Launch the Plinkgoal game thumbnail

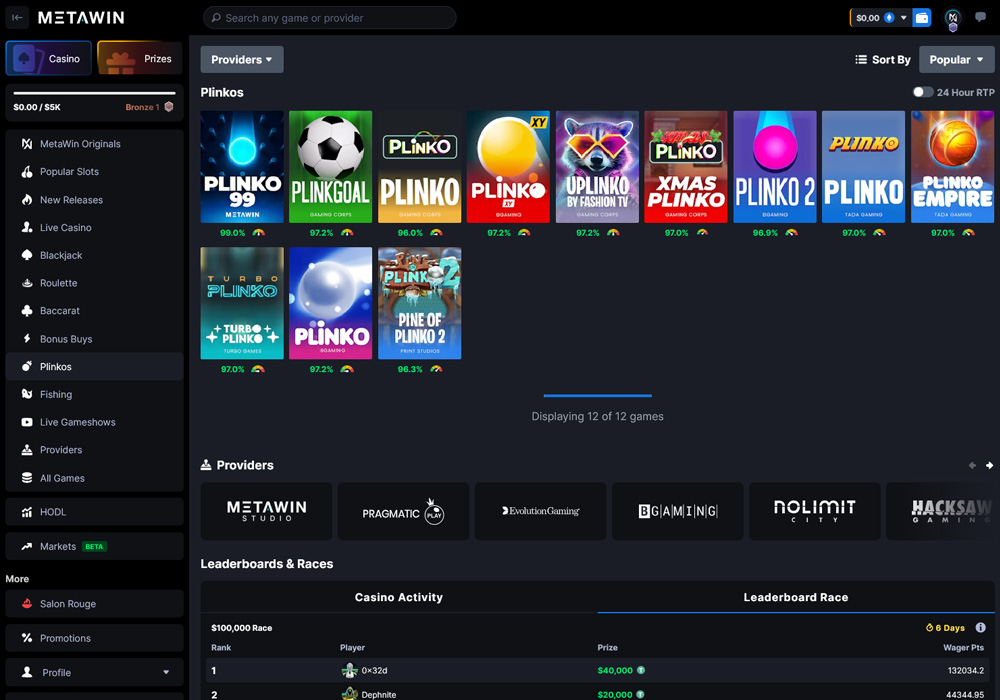[330, 167]
